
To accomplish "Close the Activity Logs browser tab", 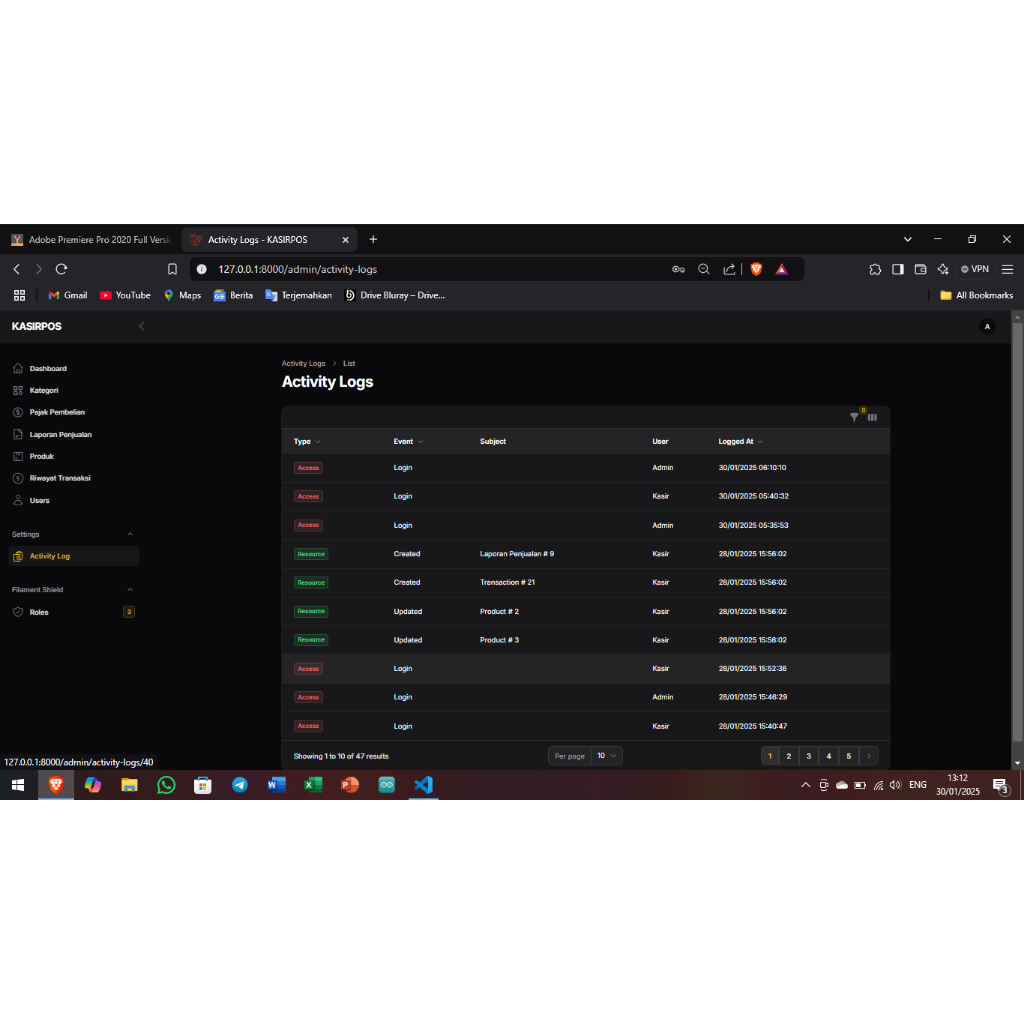I will [x=345, y=240].
